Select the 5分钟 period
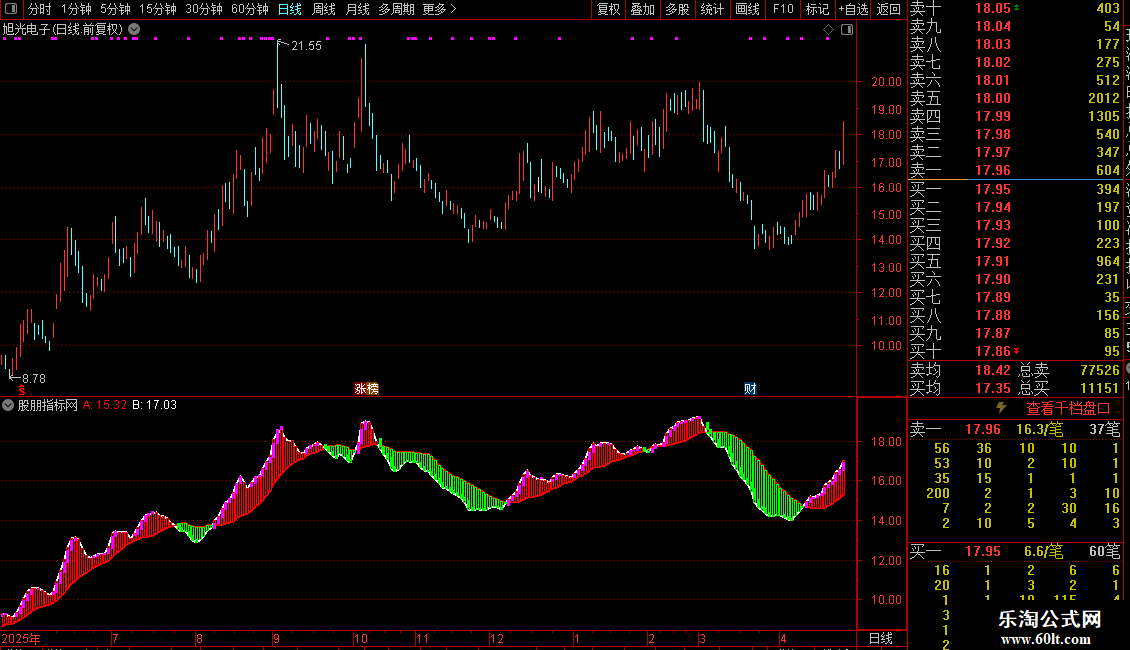Image resolution: width=1130 pixels, height=650 pixels. point(115,9)
